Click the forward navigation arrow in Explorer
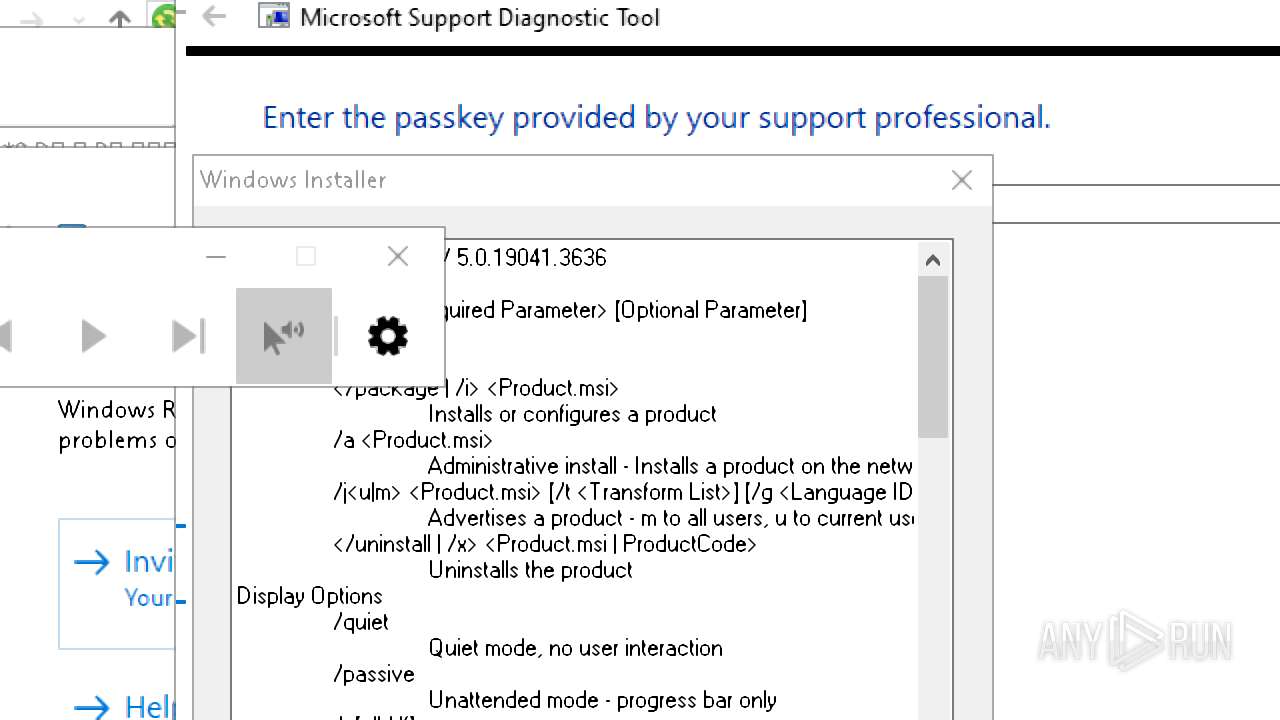 31,20
